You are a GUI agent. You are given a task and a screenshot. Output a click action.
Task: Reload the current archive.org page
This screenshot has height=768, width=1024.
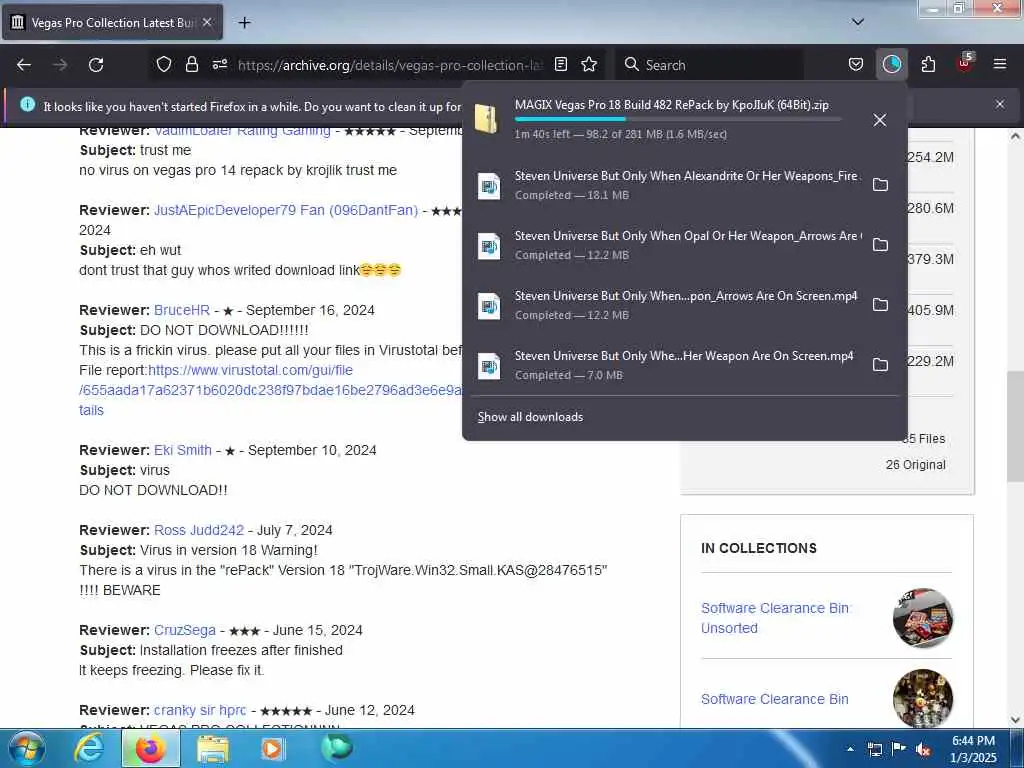pos(96,65)
